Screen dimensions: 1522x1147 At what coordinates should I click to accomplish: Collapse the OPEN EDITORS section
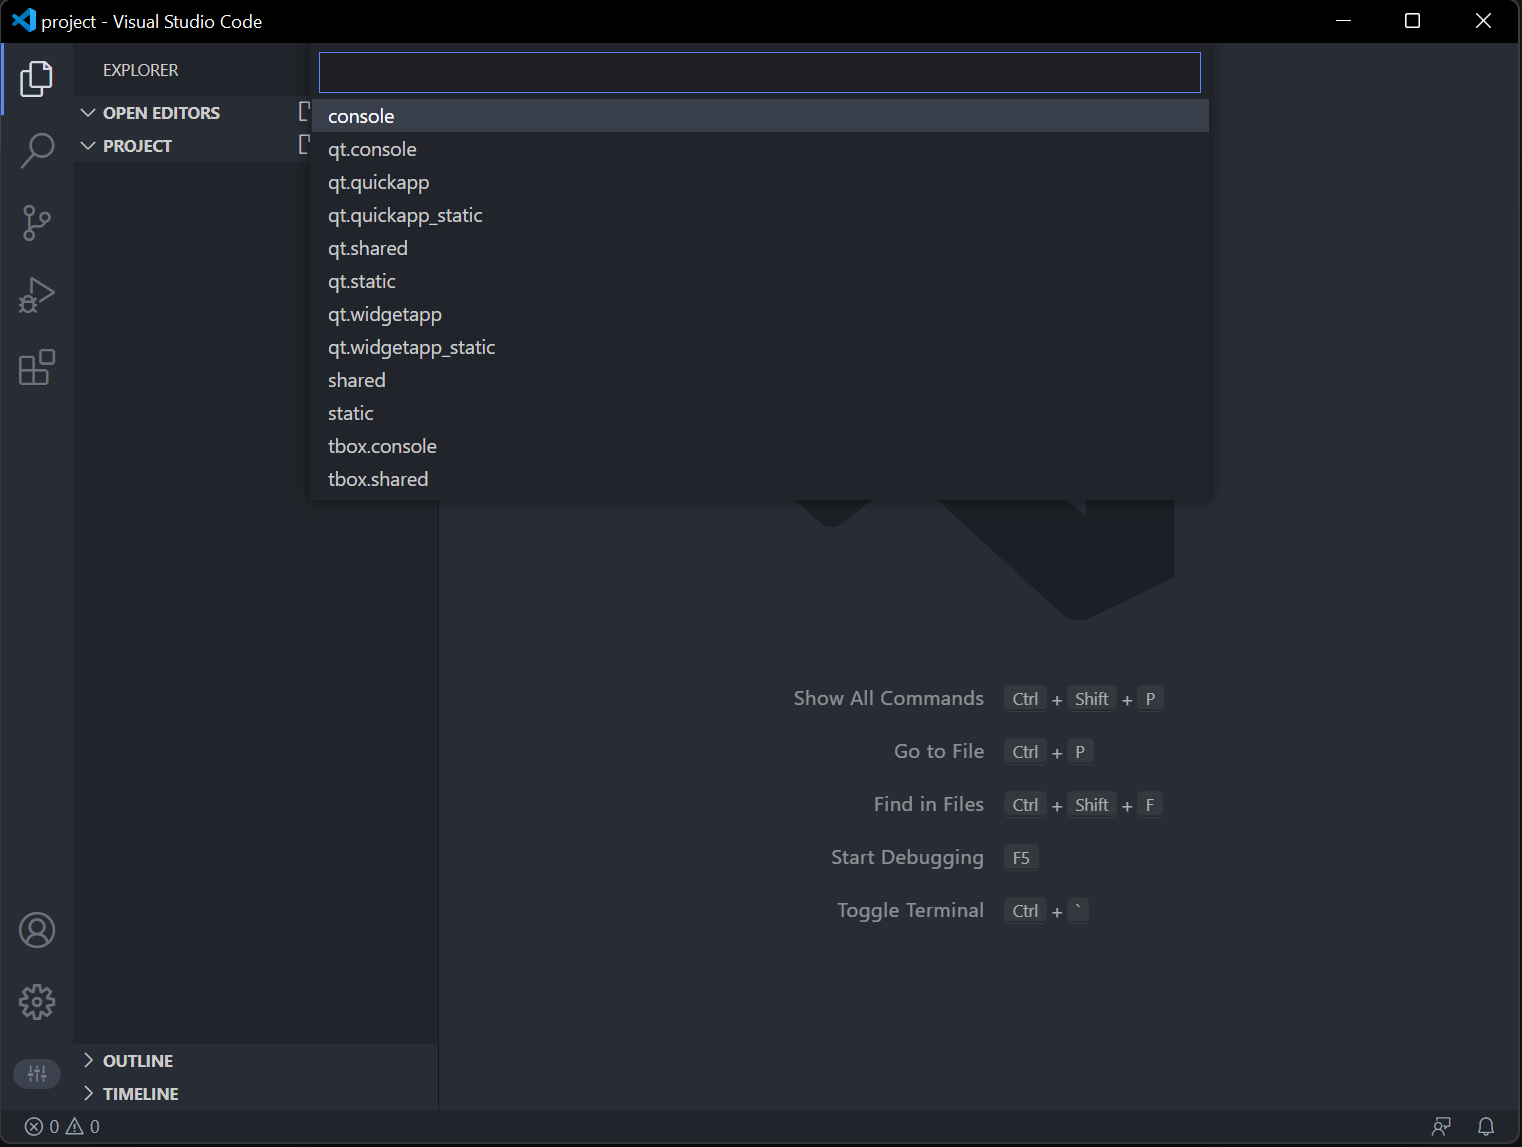[x=88, y=112]
